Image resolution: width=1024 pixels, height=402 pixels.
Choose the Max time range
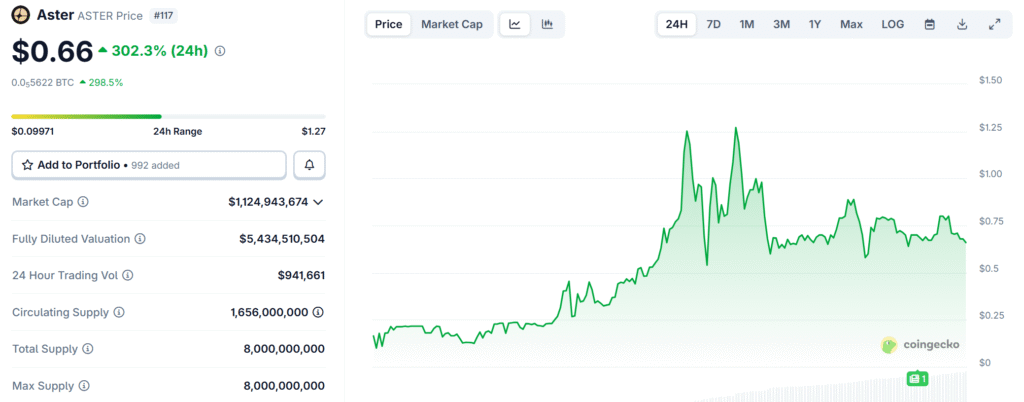(x=851, y=24)
